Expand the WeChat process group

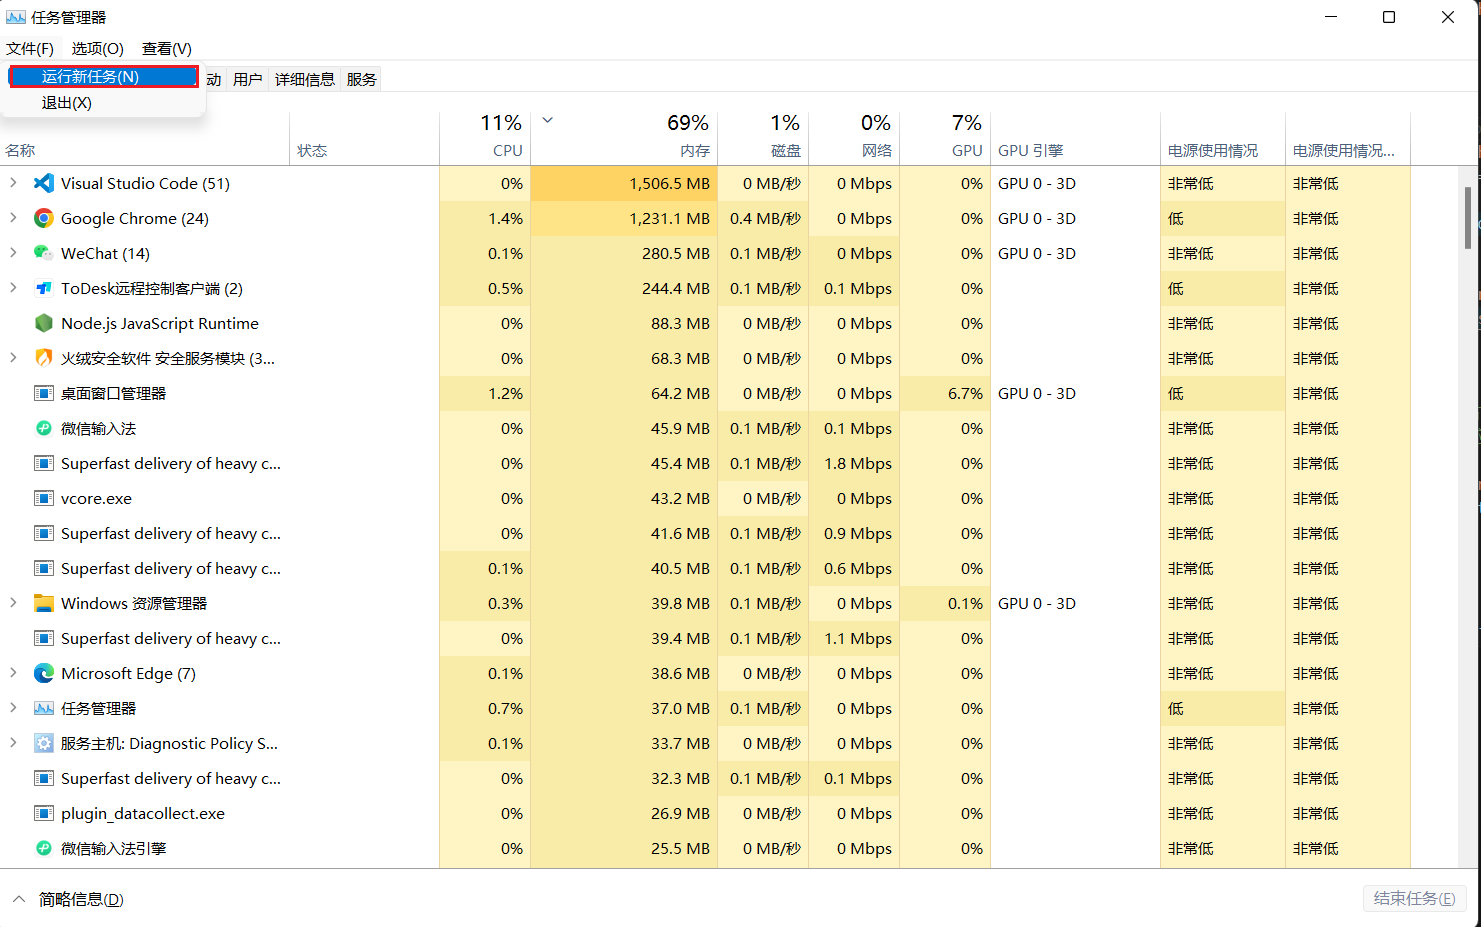coord(13,253)
